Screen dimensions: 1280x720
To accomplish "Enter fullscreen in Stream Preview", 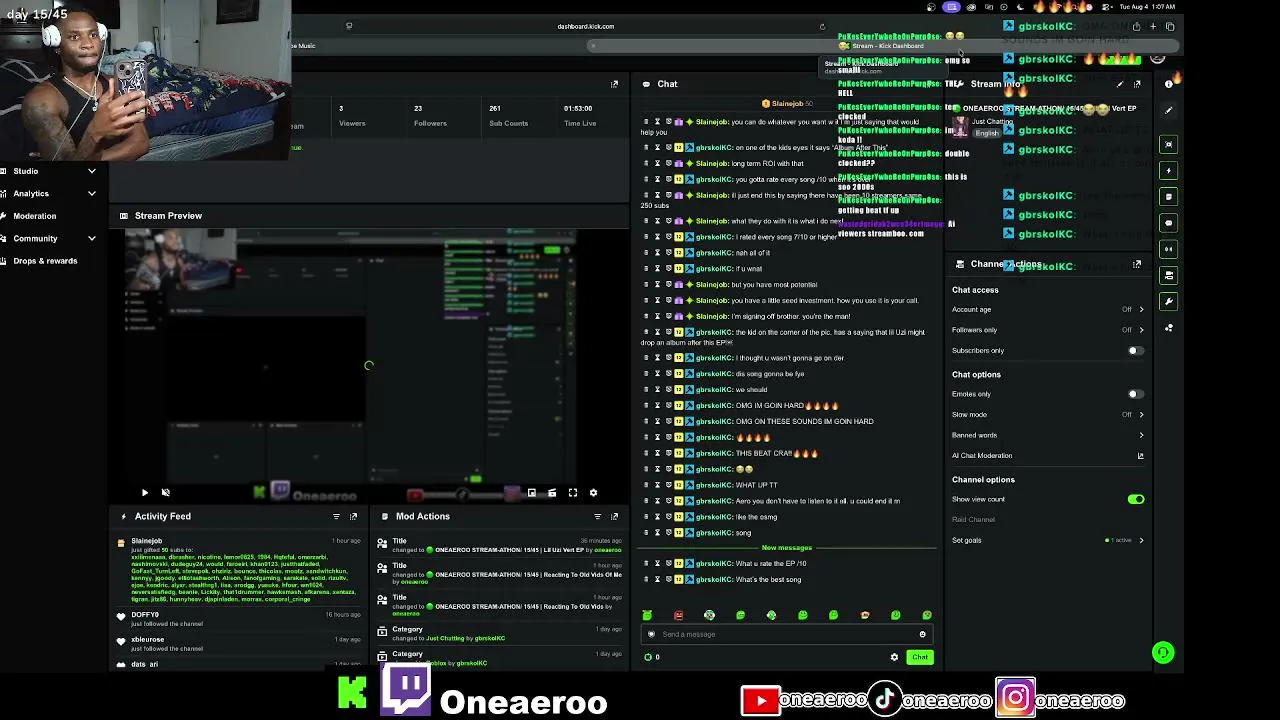I will [x=573, y=492].
